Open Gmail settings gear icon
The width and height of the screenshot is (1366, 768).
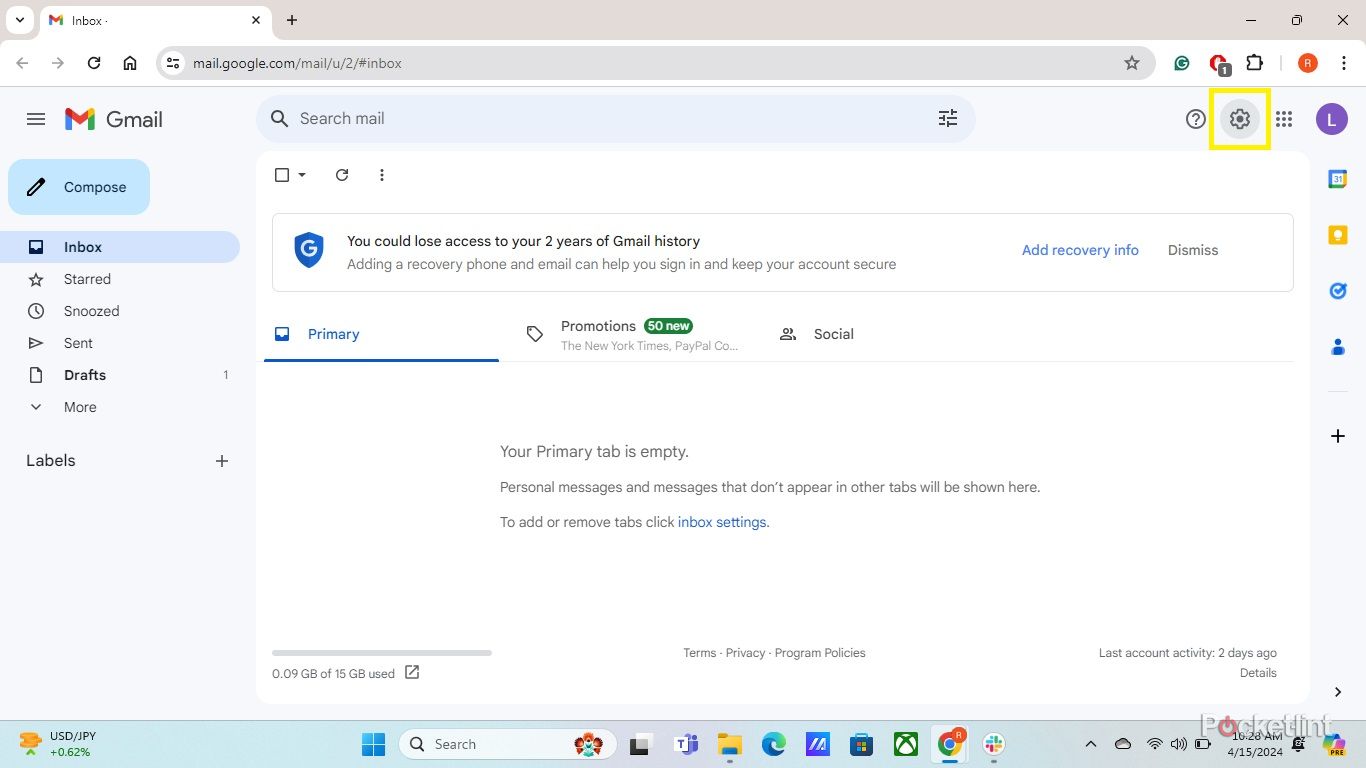click(x=1240, y=119)
